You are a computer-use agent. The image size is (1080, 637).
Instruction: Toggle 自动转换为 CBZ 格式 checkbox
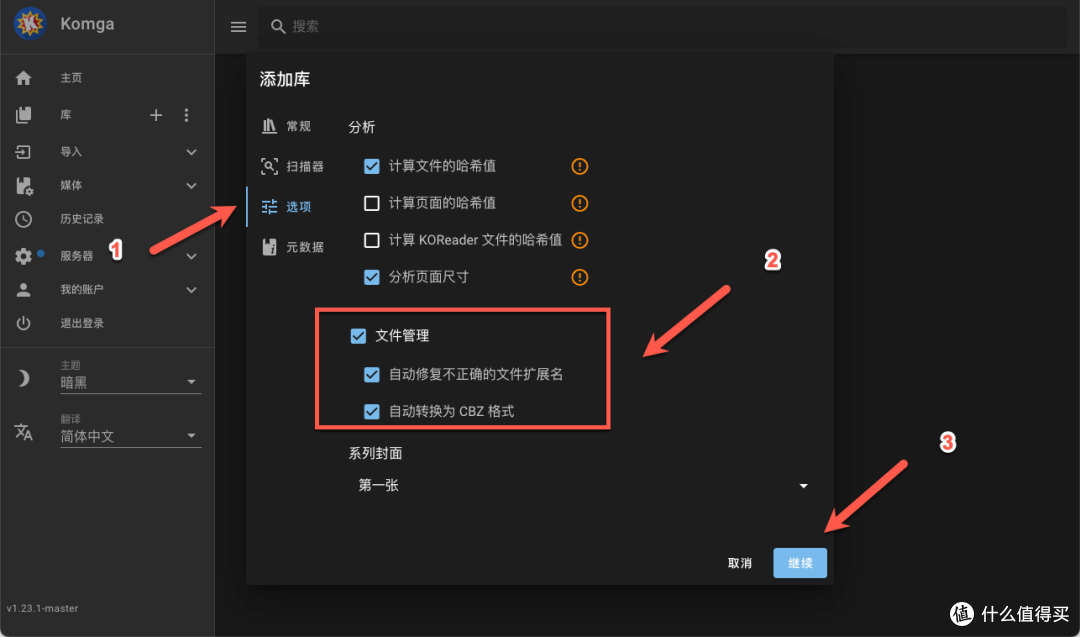click(x=372, y=412)
